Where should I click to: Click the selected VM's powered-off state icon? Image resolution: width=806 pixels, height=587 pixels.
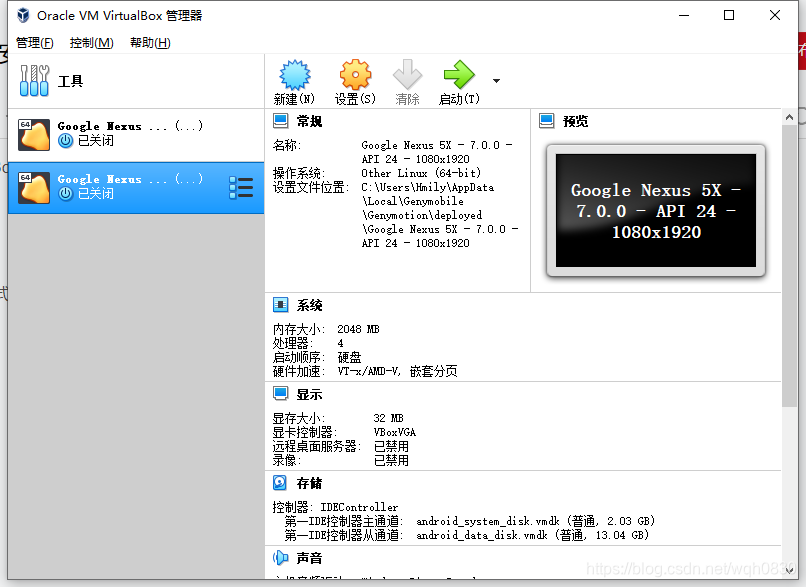pyautogui.click(x=65, y=194)
